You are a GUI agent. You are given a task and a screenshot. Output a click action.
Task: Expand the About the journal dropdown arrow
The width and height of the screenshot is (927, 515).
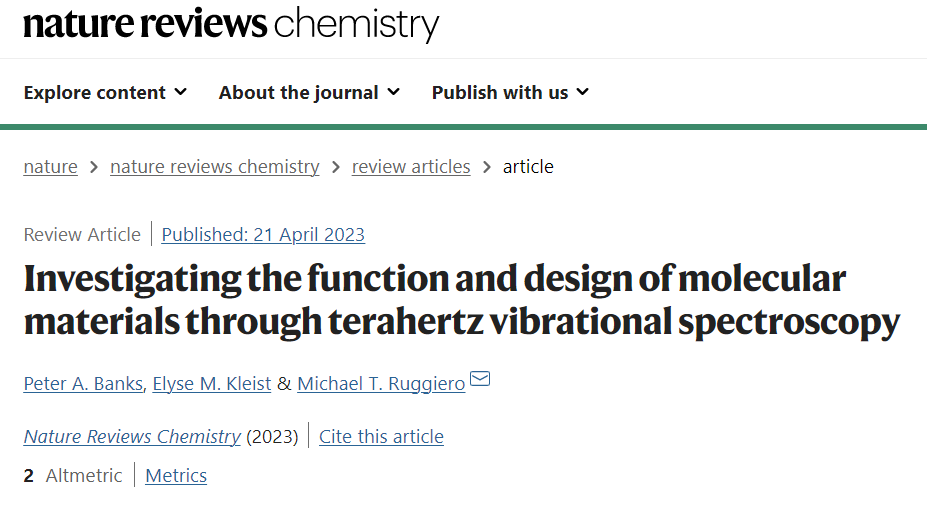[394, 92]
